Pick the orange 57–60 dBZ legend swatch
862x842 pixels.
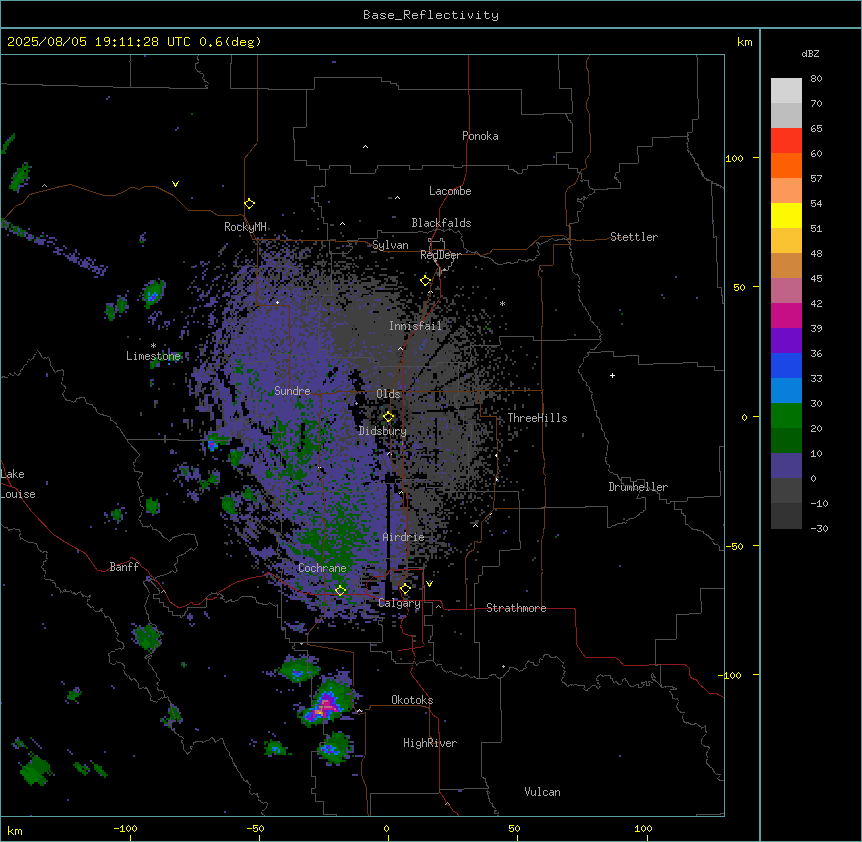786,165
